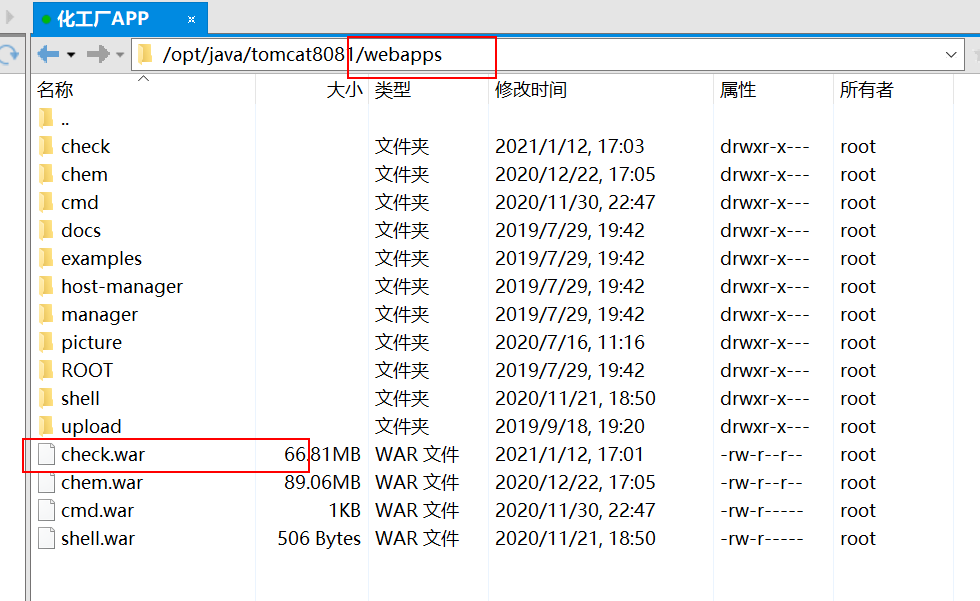The width and height of the screenshot is (980, 601).
Task: Select the upload folder icon
Action: click(46, 426)
